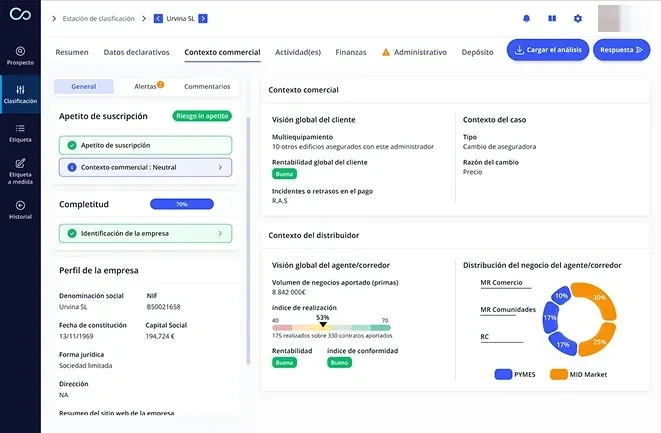Click the date 13/11/1969

point(76,336)
